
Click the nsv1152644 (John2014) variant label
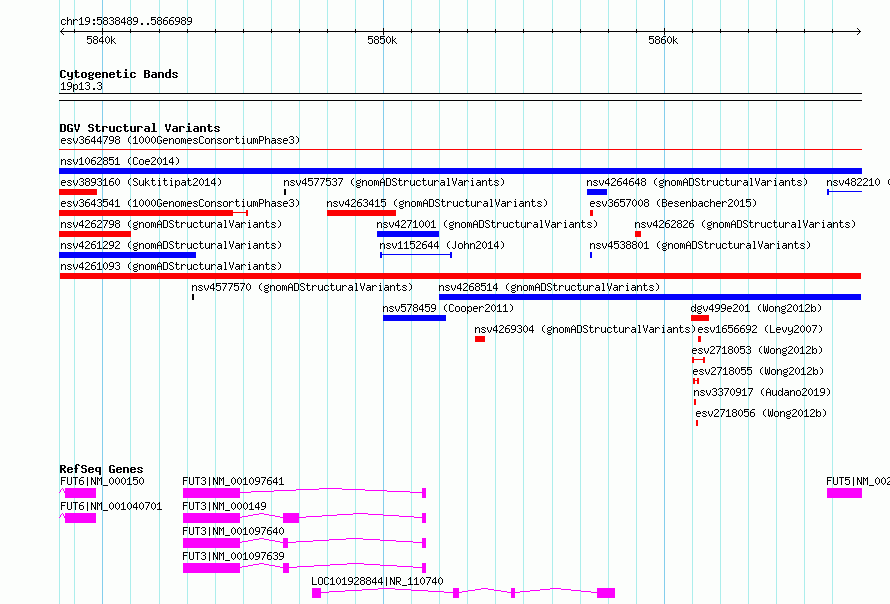point(442,245)
